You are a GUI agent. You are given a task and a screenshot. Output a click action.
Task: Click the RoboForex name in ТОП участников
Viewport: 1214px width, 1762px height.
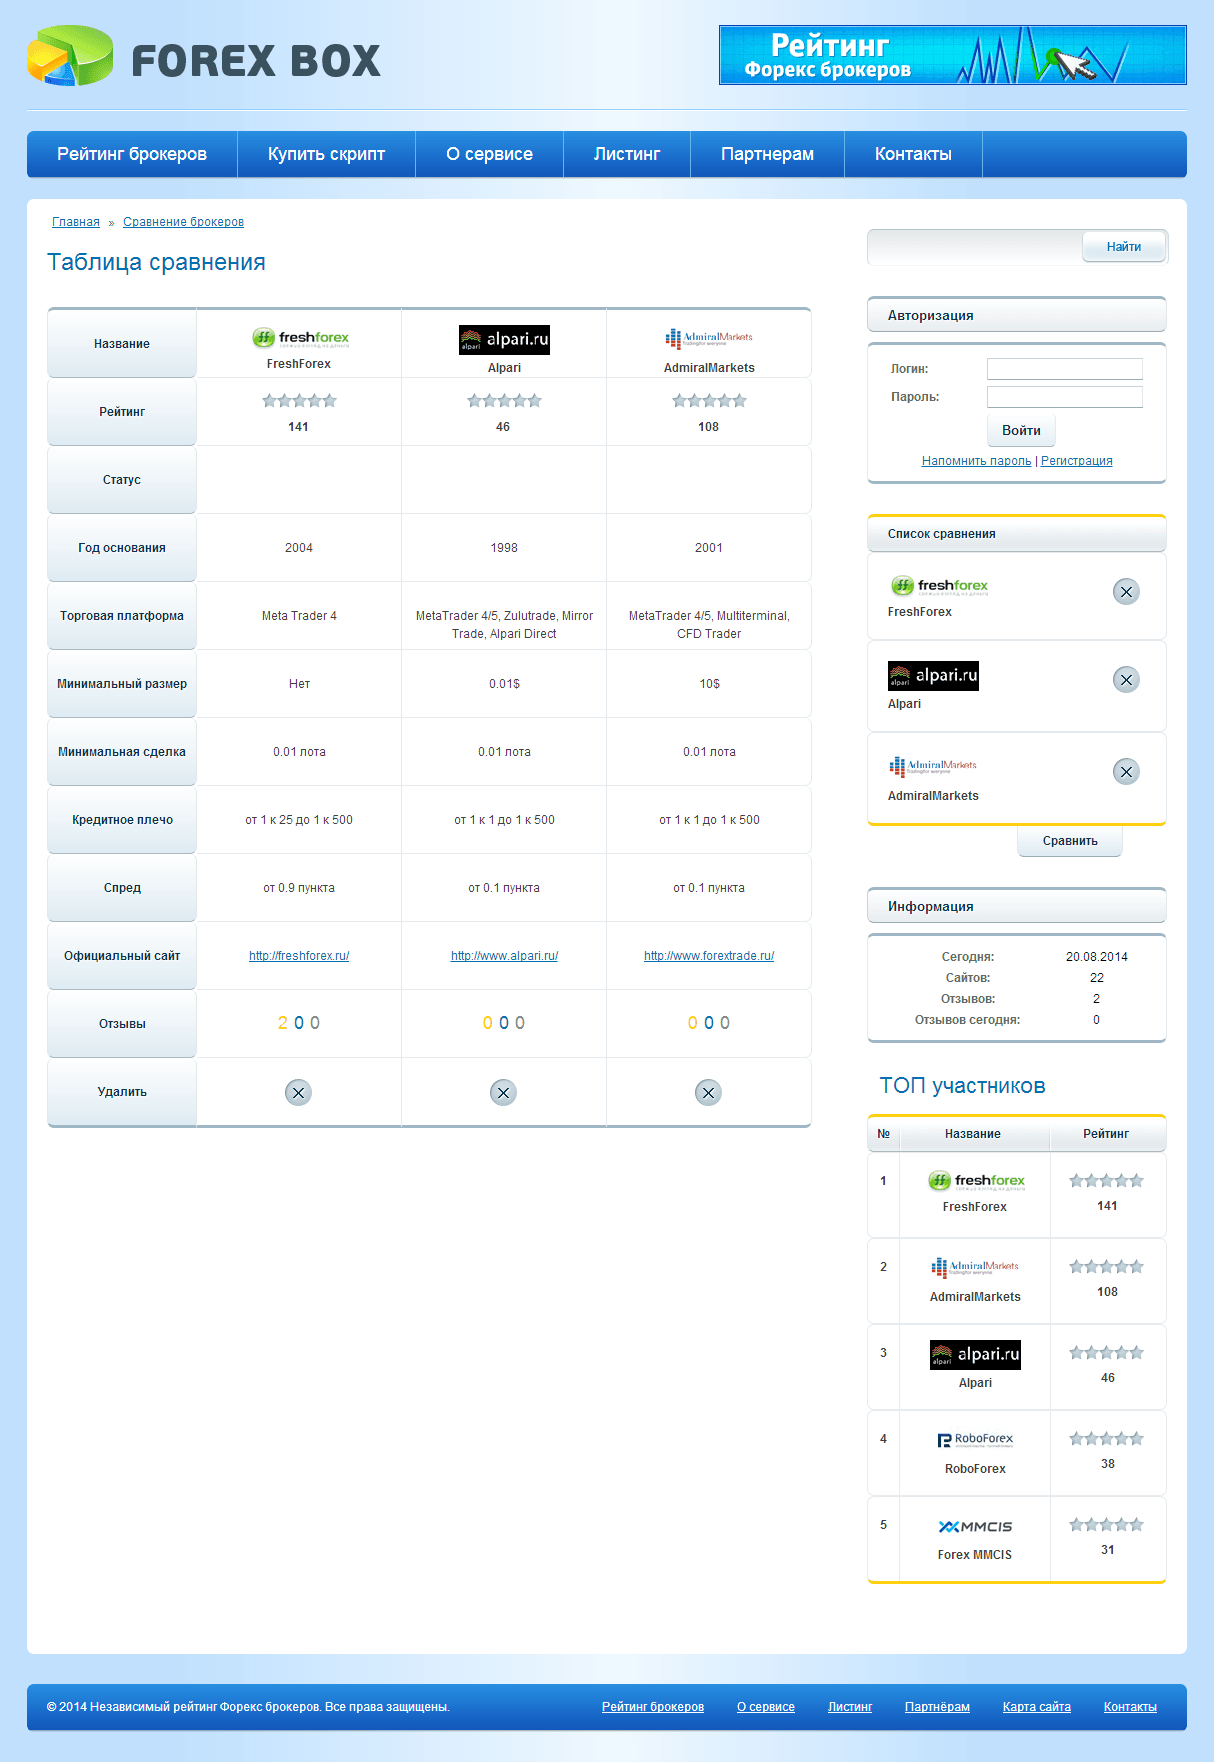tap(975, 1469)
